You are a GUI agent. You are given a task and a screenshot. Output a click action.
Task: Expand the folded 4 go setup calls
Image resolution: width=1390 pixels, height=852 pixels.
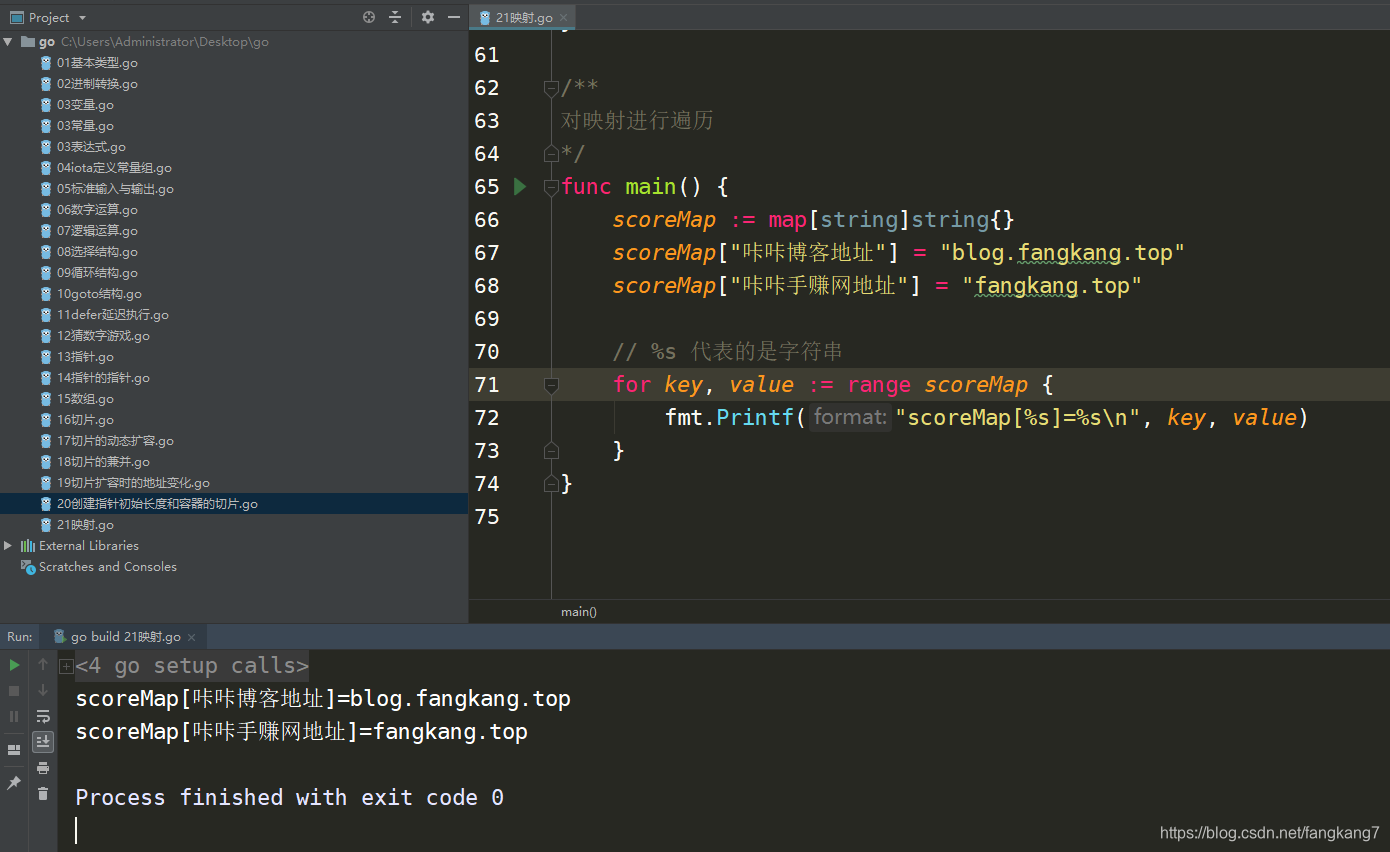tap(66, 666)
